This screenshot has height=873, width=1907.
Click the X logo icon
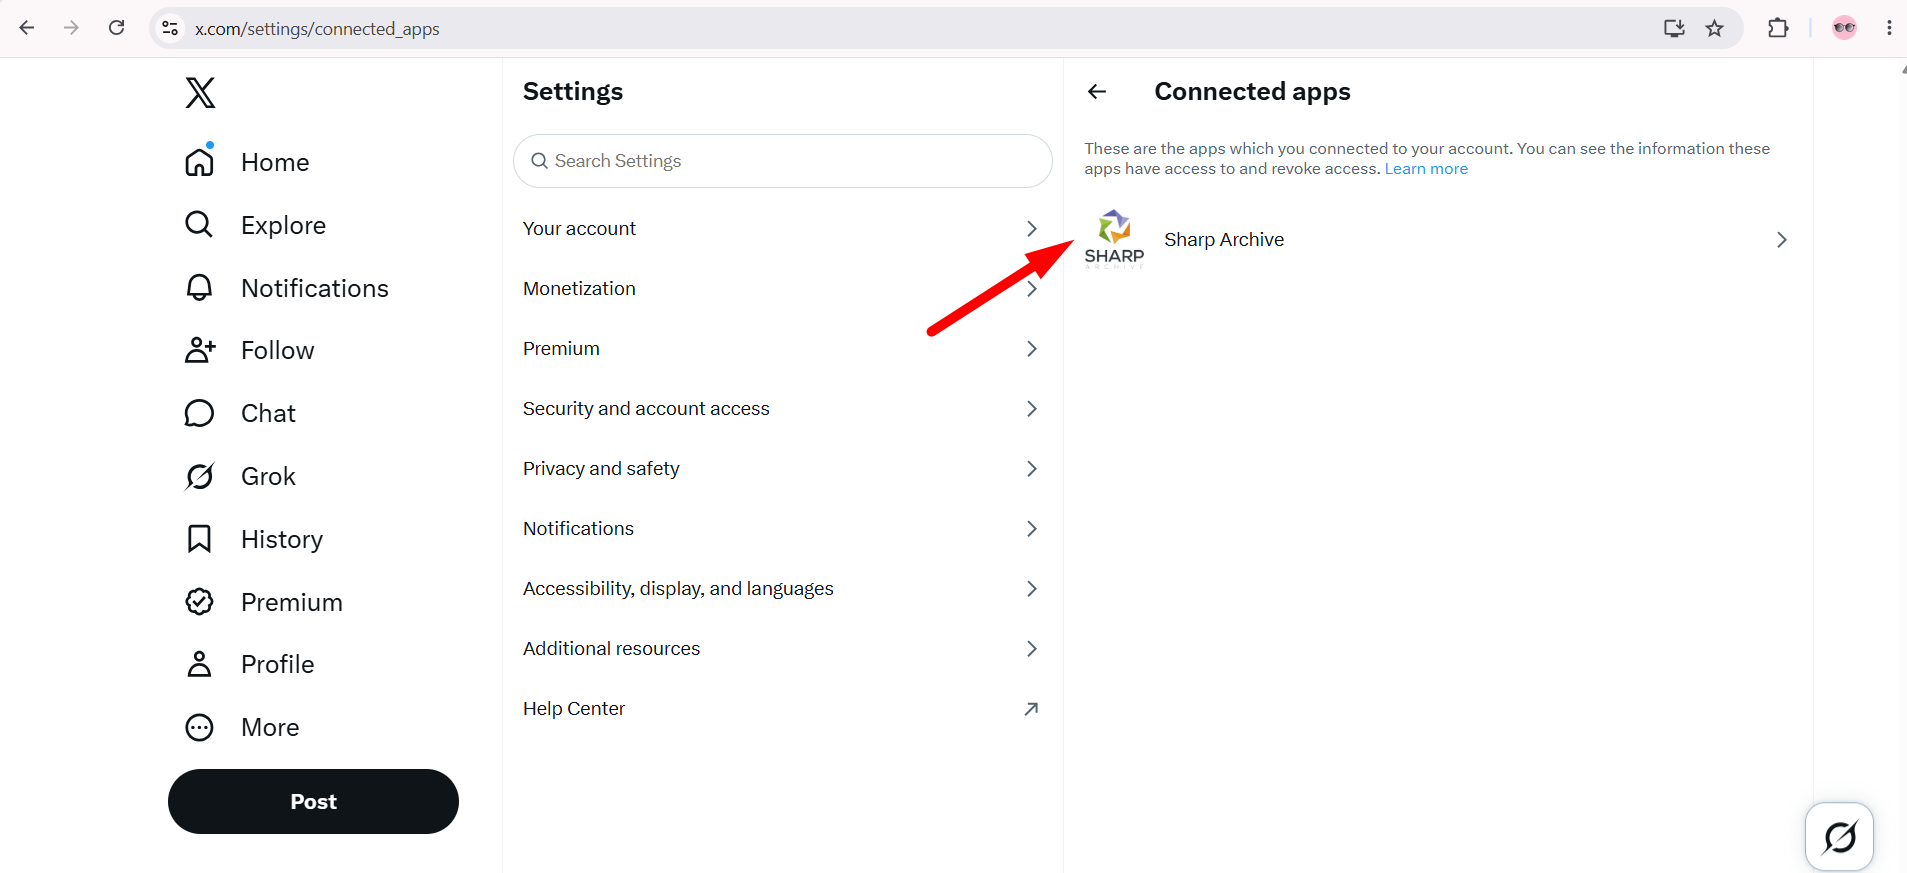coord(200,93)
